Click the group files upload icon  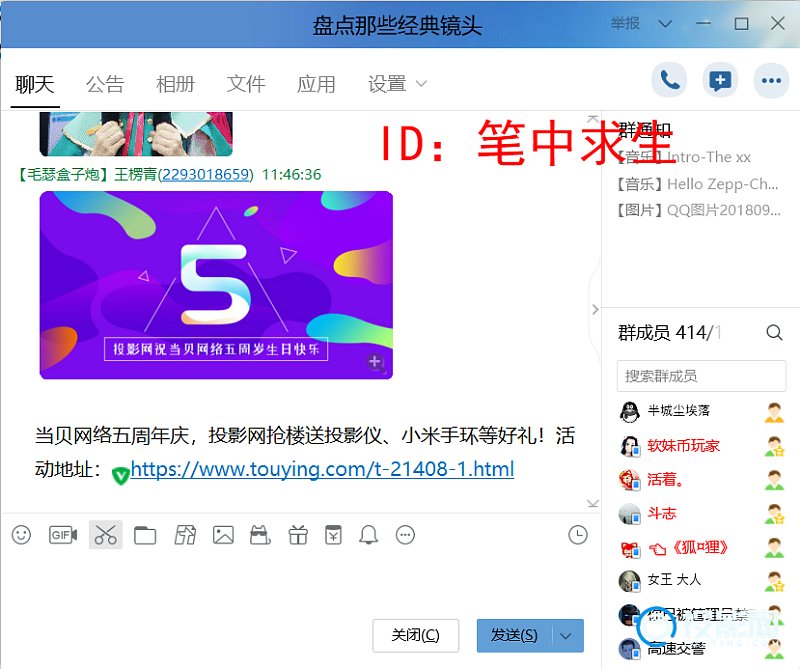pyautogui.click(x=185, y=535)
